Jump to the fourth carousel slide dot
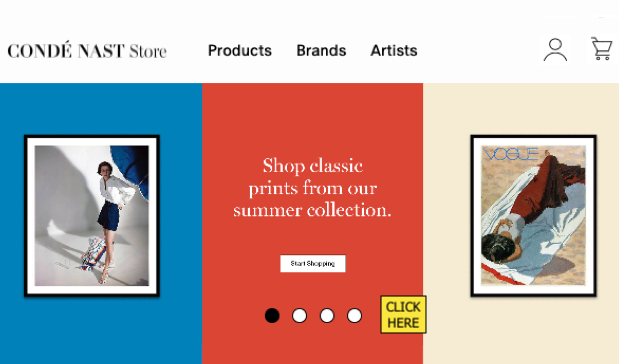This screenshot has height=364, width=619. tap(355, 315)
